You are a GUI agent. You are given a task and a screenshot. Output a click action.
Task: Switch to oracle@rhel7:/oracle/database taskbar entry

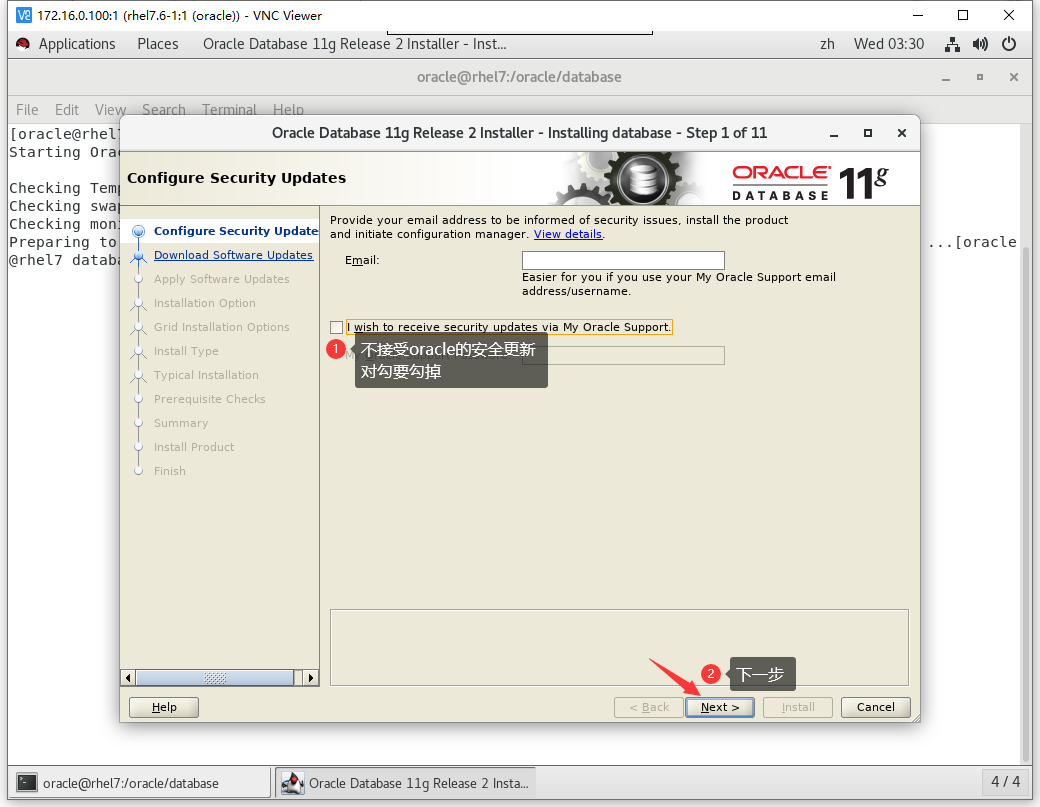tap(139, 782)
